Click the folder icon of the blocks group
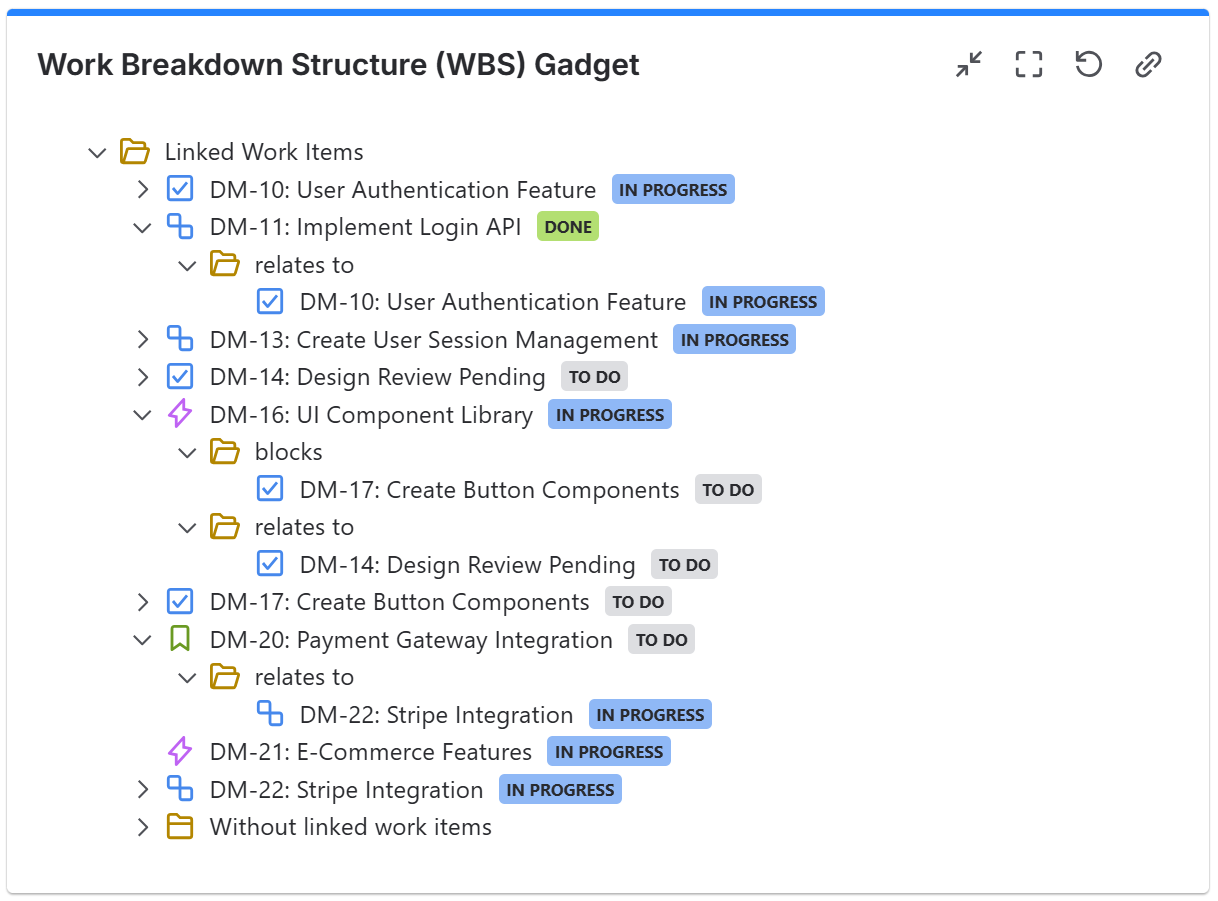This screenshot has height=901, width=1218. tap(225, 451)
